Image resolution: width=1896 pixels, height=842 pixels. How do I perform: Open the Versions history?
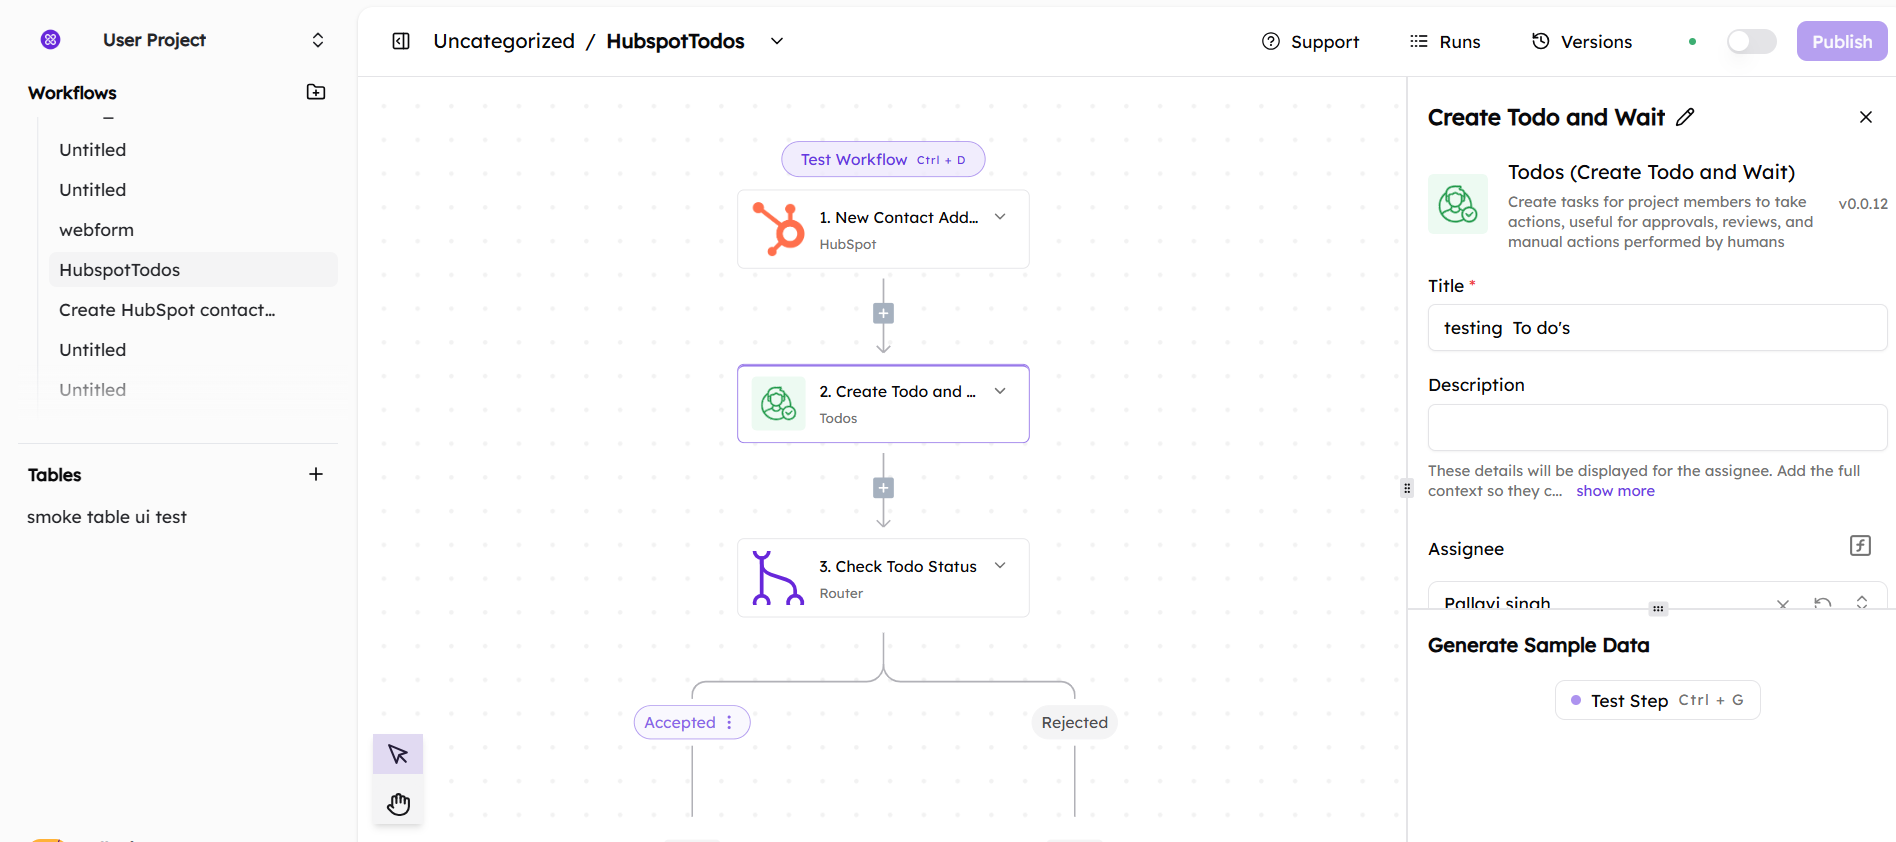coord(1582,41)
